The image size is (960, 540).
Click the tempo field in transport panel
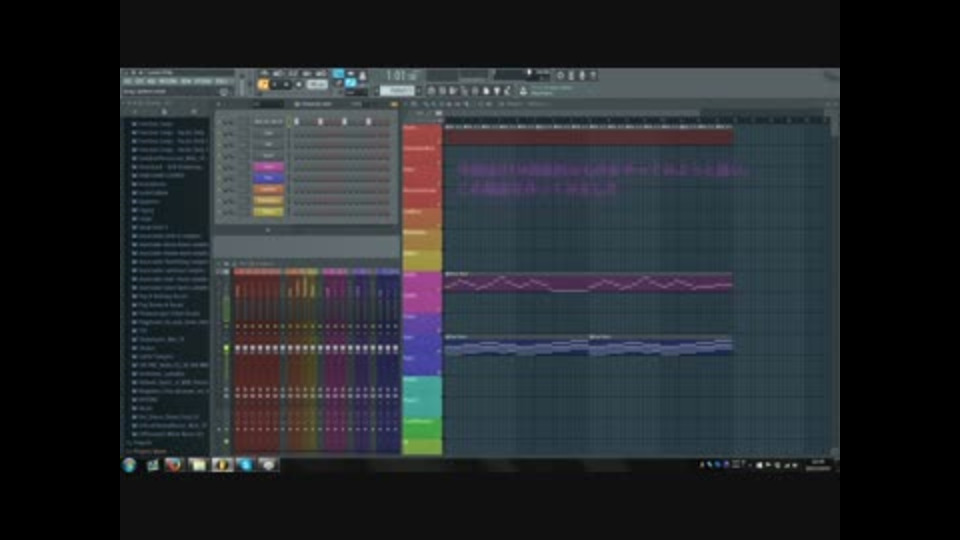click(x=317, y=84)
